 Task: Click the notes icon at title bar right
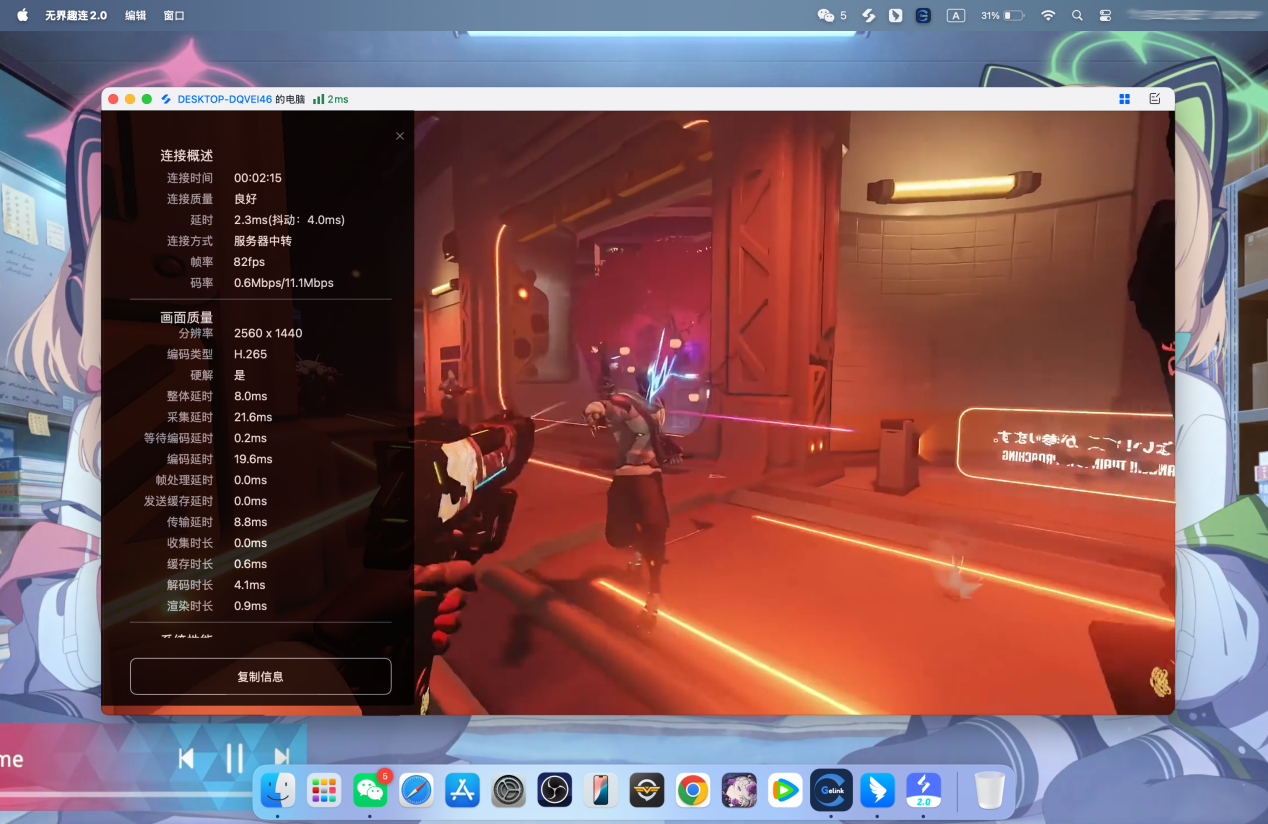click(1155, 99)
